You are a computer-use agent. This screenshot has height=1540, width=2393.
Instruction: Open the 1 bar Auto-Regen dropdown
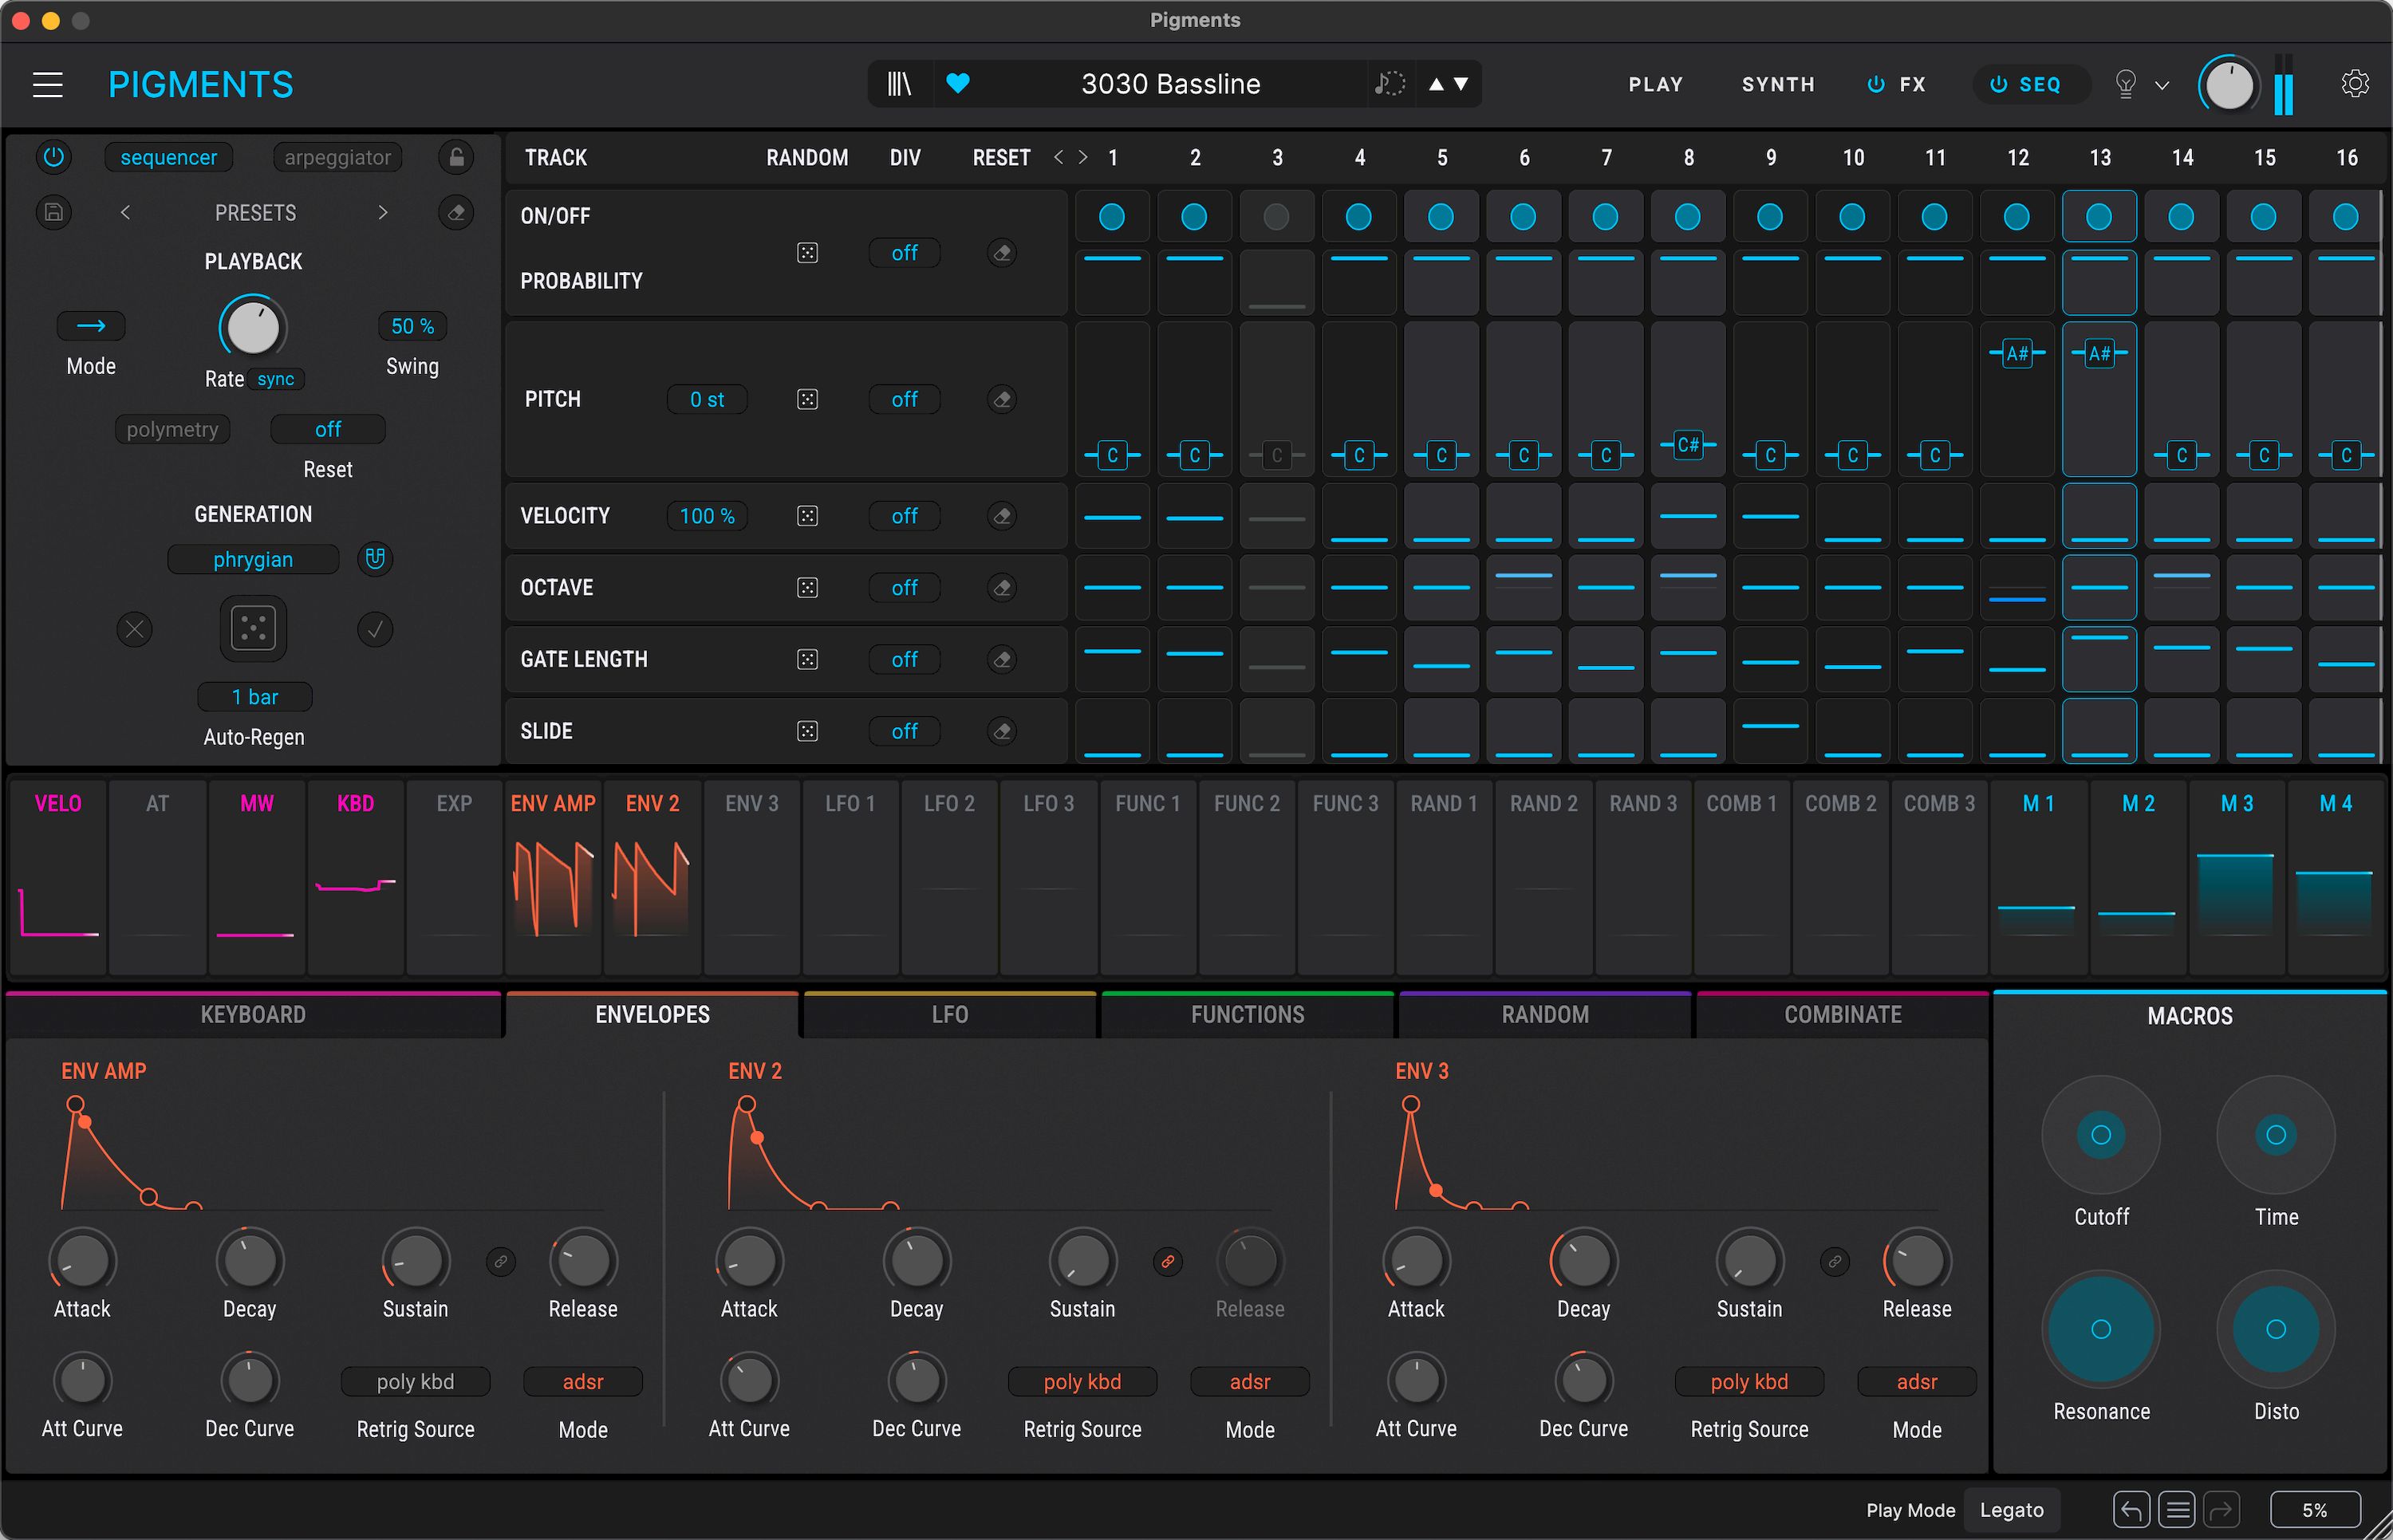(x=254, y=697)
